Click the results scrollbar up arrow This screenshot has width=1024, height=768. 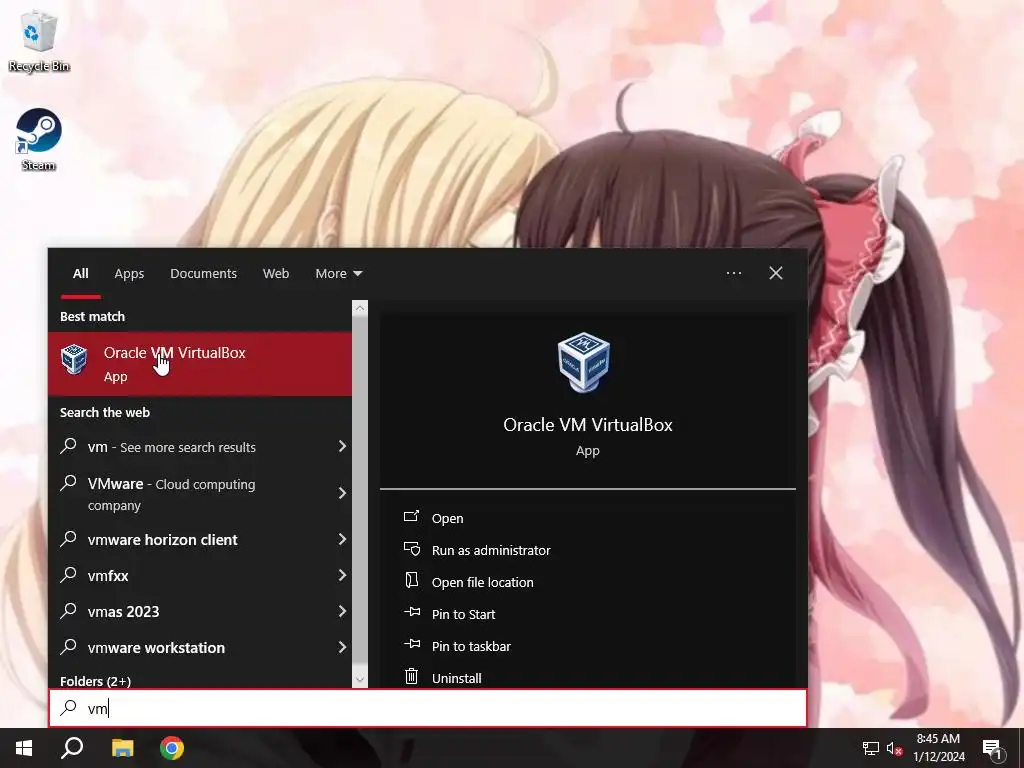360,308
